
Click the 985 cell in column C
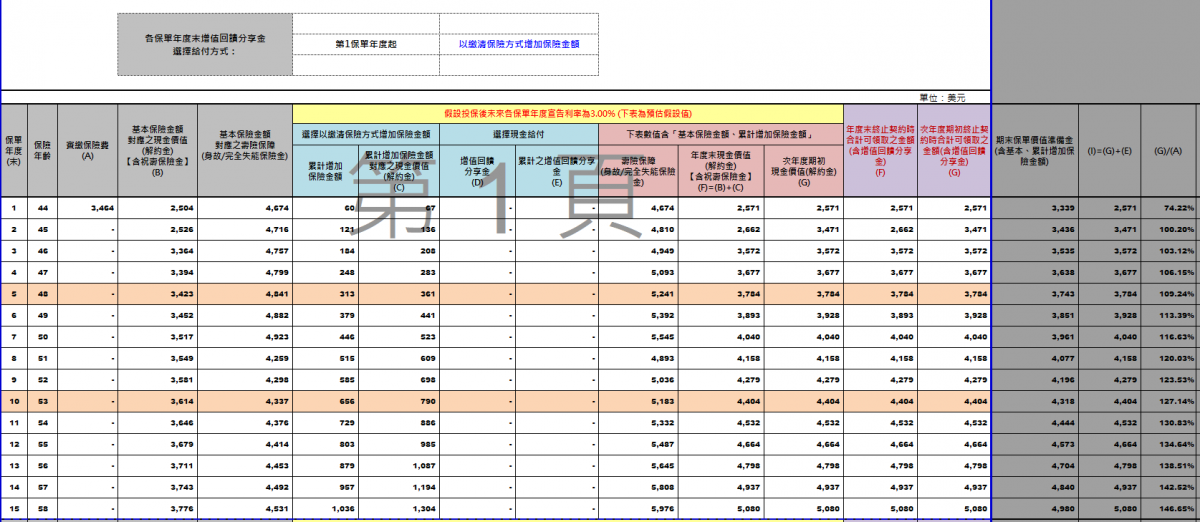click(x=399, y=444)
